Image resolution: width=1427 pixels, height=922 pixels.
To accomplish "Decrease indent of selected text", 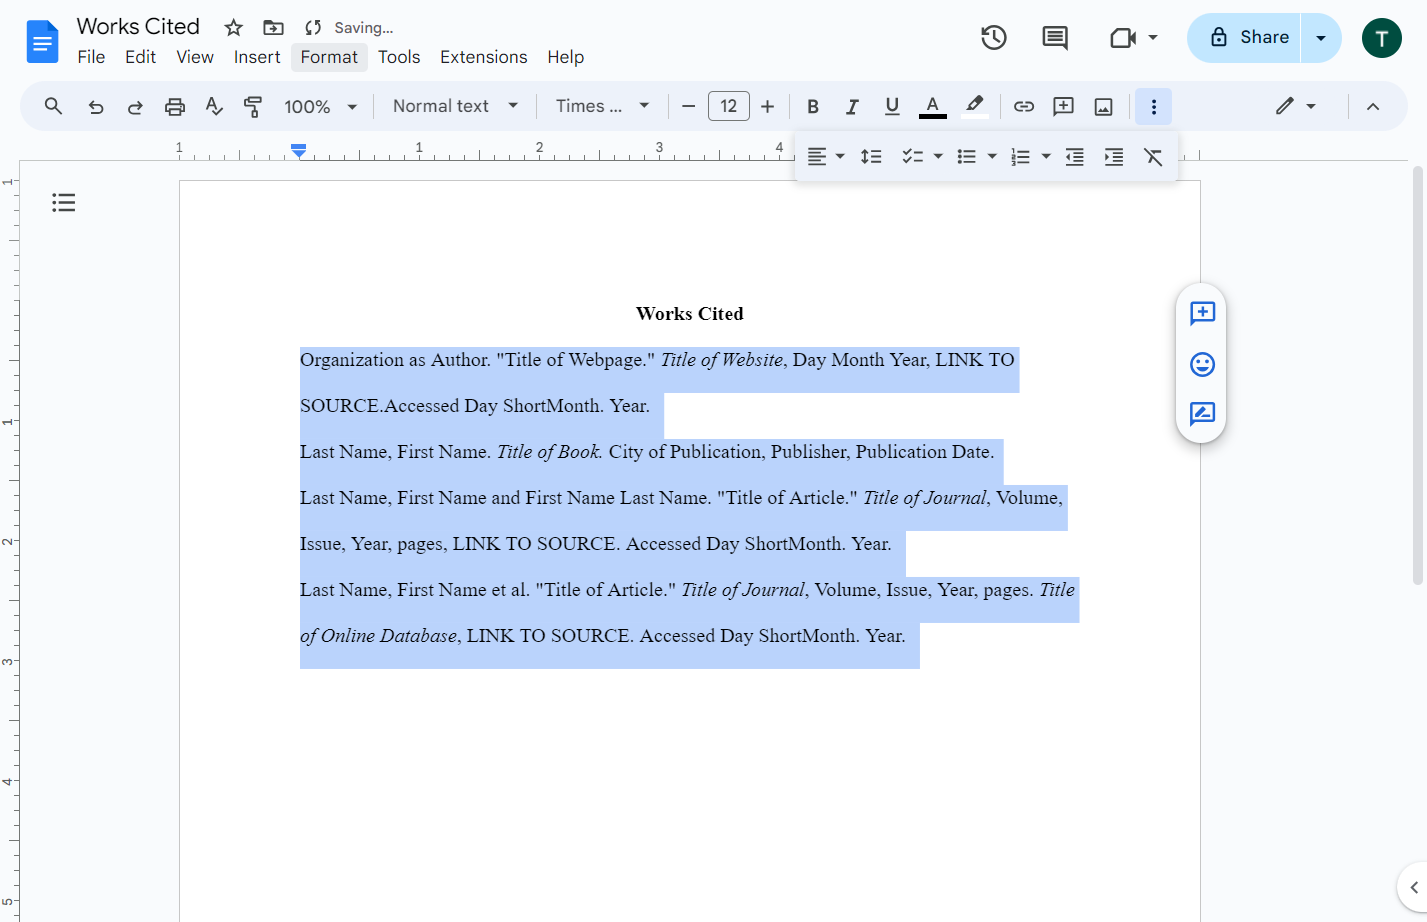I will coord(1075,157).
